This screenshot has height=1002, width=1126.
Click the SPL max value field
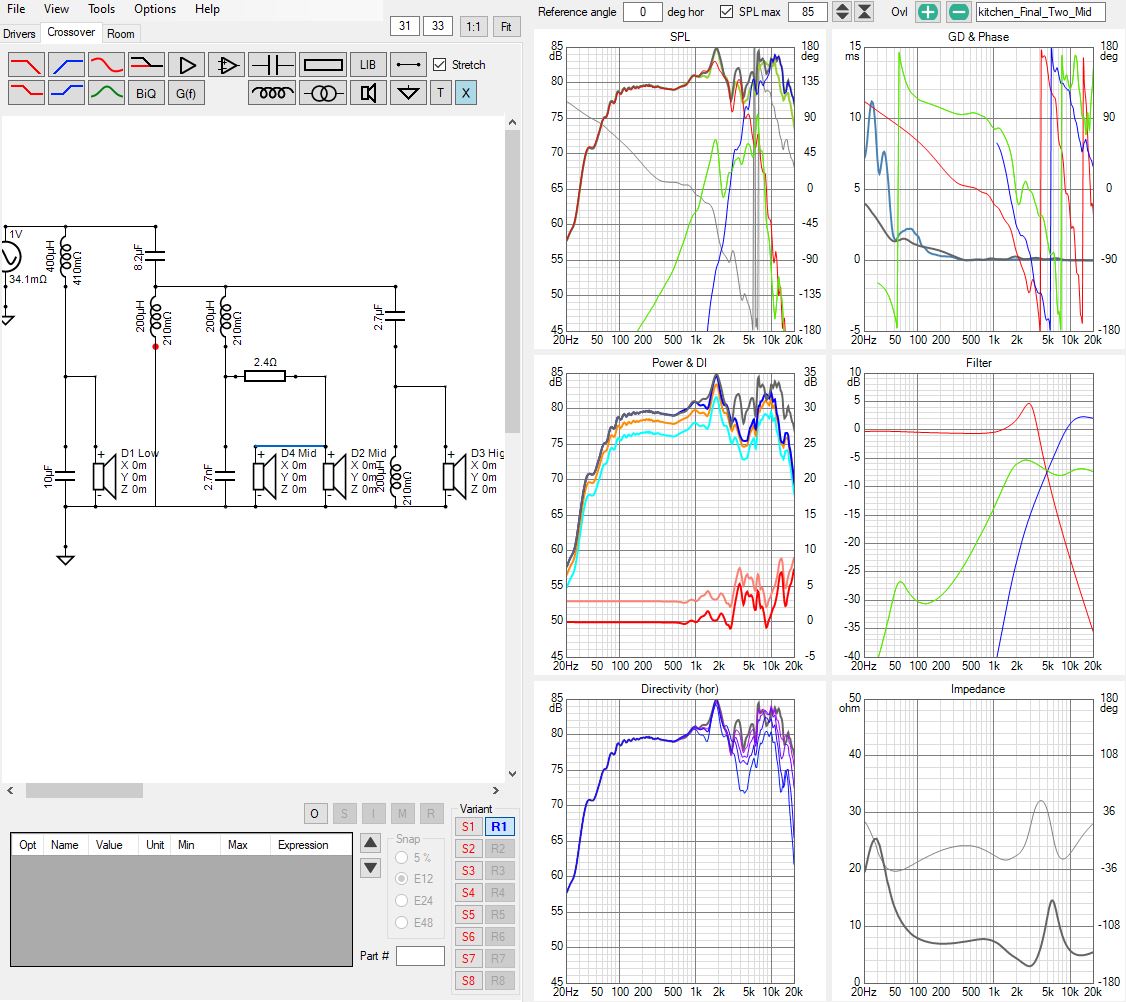tap(808, 11)
